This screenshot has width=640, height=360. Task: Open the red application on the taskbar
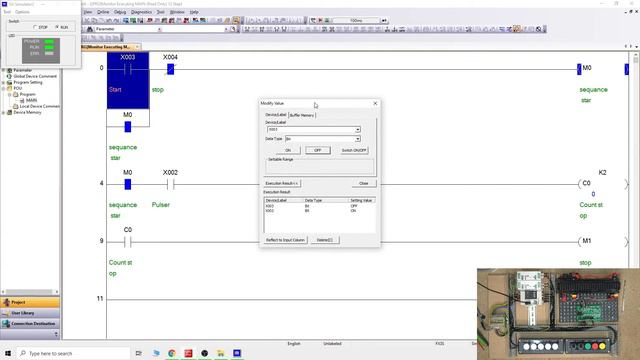click(188, 353)
